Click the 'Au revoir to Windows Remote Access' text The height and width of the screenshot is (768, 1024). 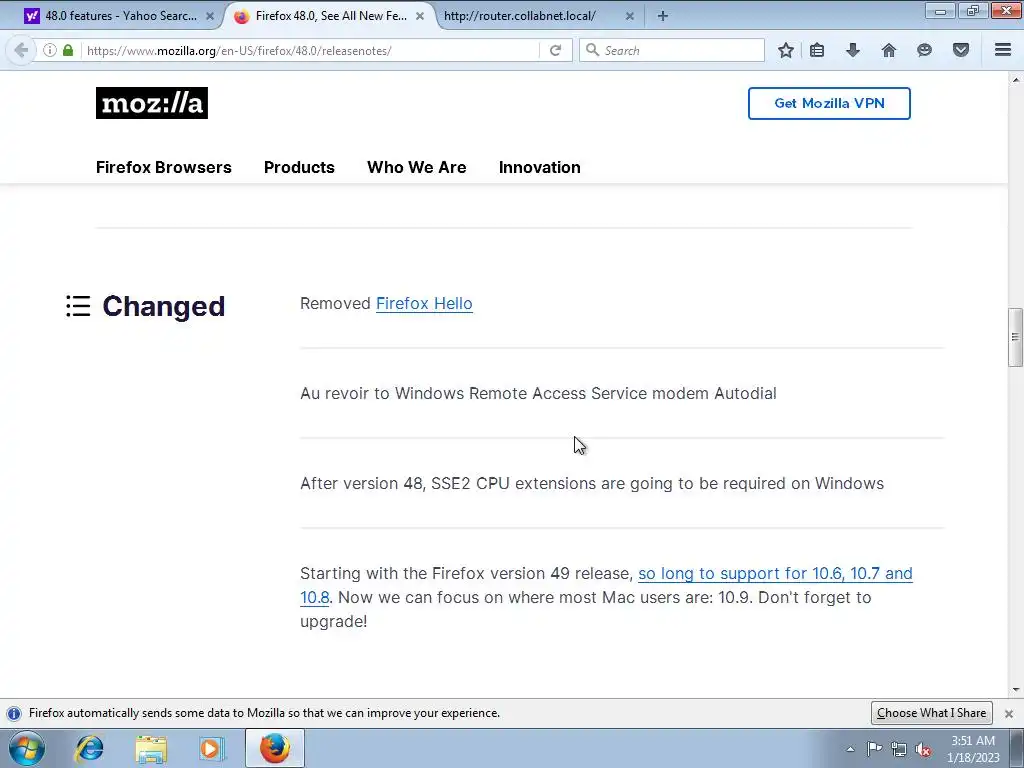click(x=538, y=393)
